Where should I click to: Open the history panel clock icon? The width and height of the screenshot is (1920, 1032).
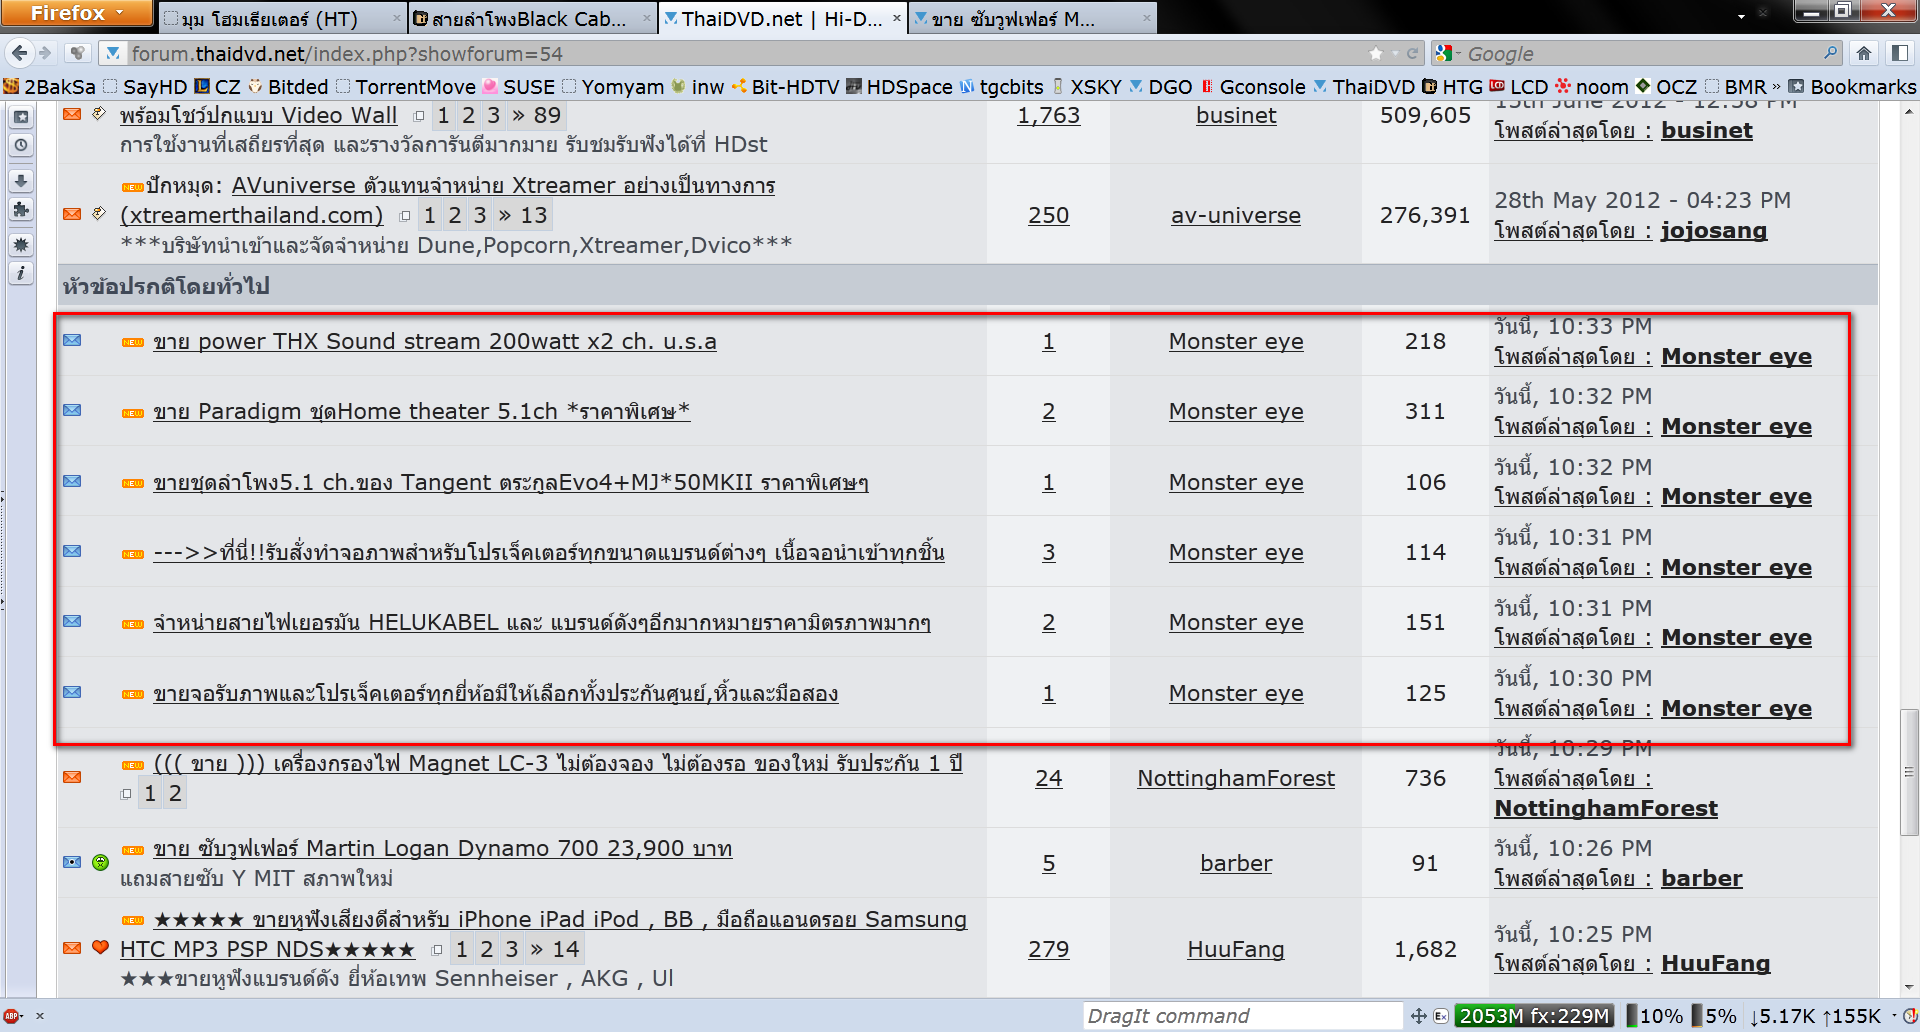(x=20, y=145)
